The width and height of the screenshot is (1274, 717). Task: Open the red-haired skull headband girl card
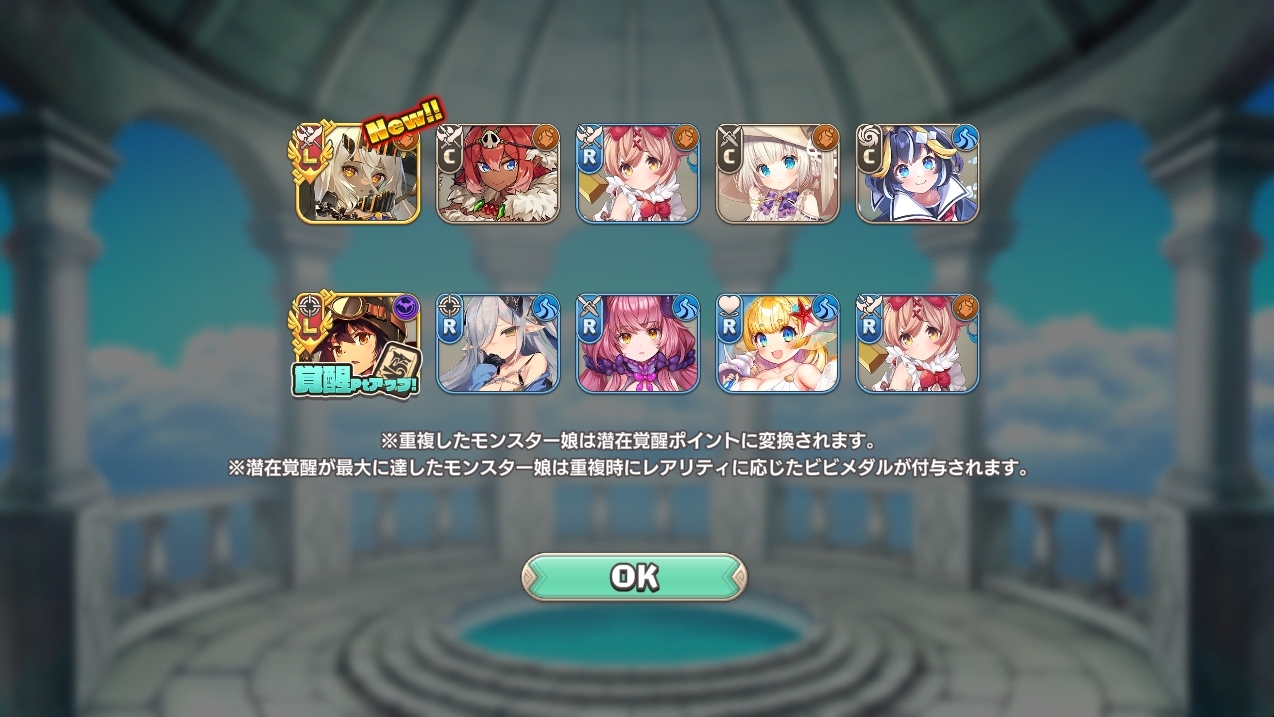(x=498, y=173)
